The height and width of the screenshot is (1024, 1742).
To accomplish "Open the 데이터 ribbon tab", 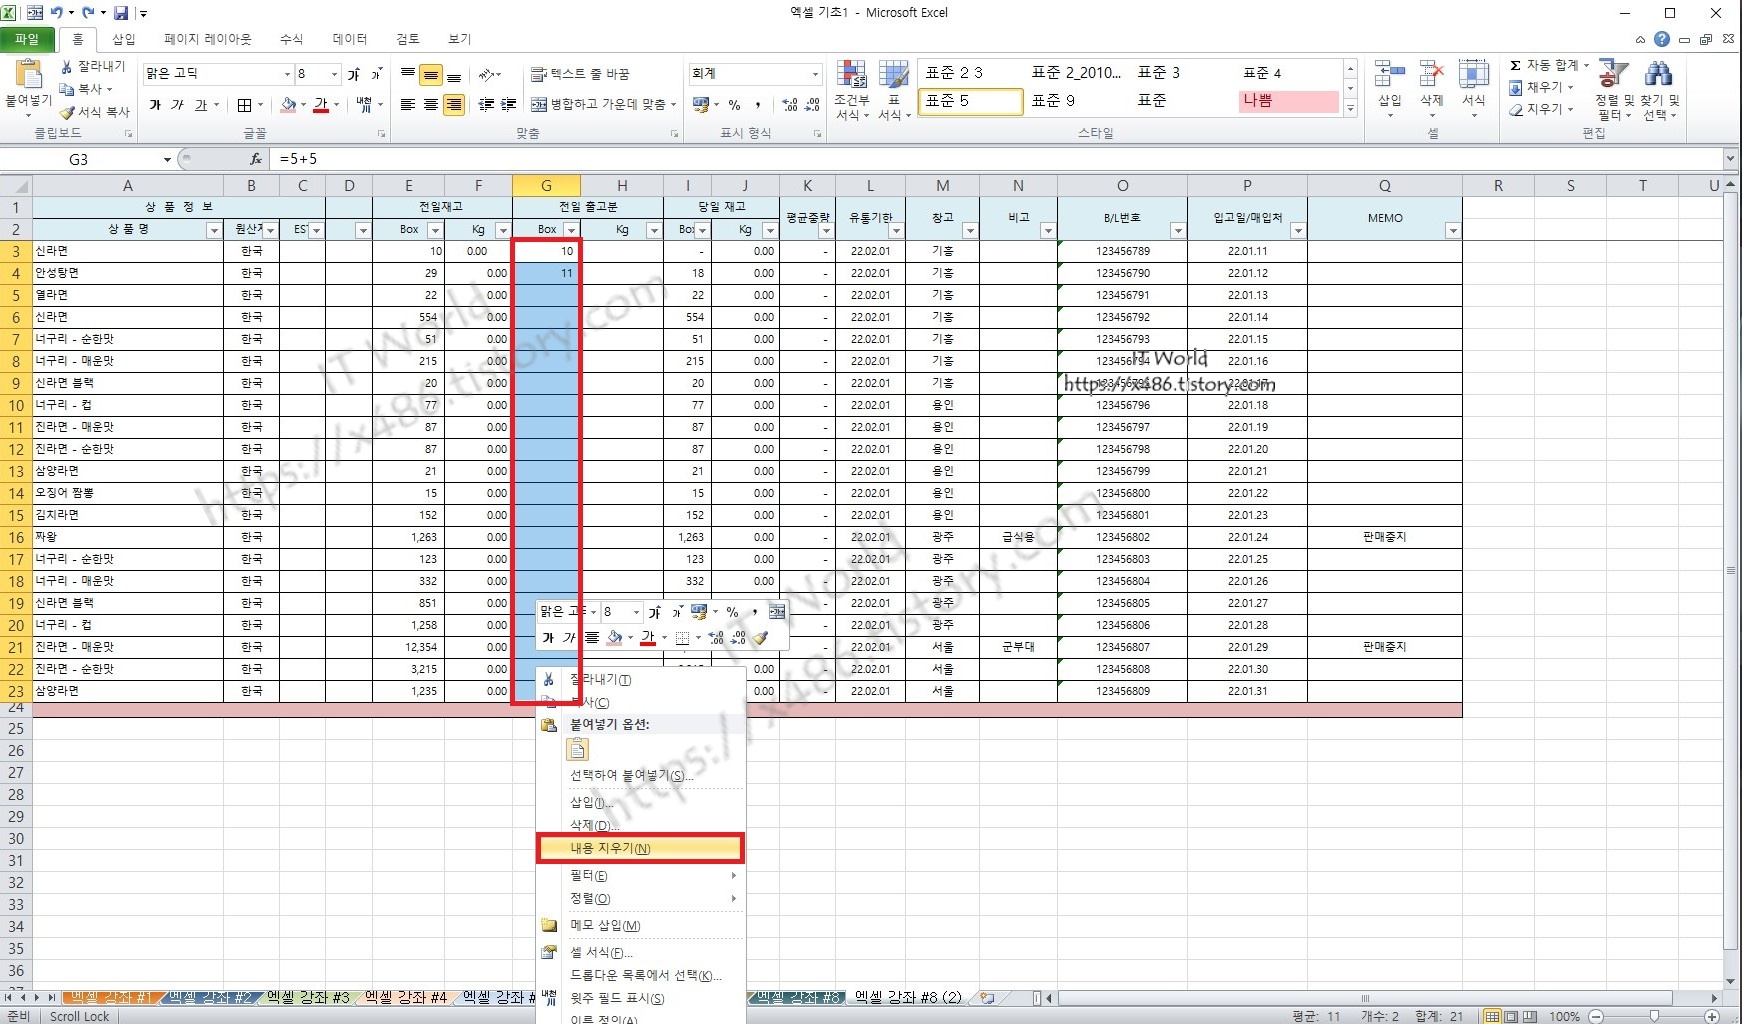I will point(350,39).
